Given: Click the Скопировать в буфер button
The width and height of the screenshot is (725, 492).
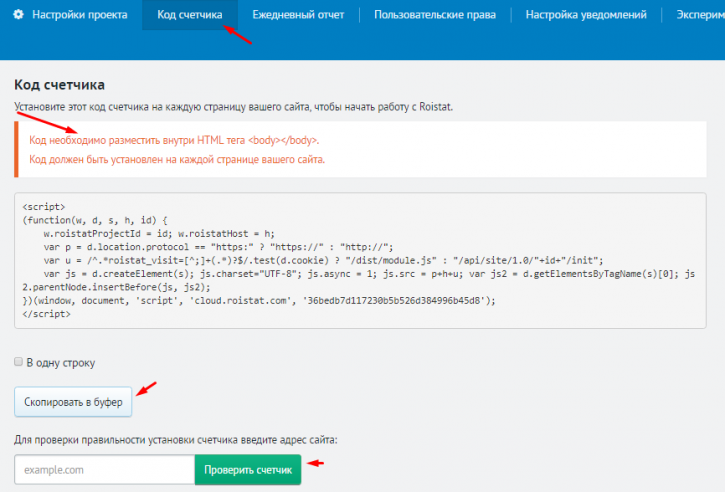Looking at the screenshot, I should 73,402.
